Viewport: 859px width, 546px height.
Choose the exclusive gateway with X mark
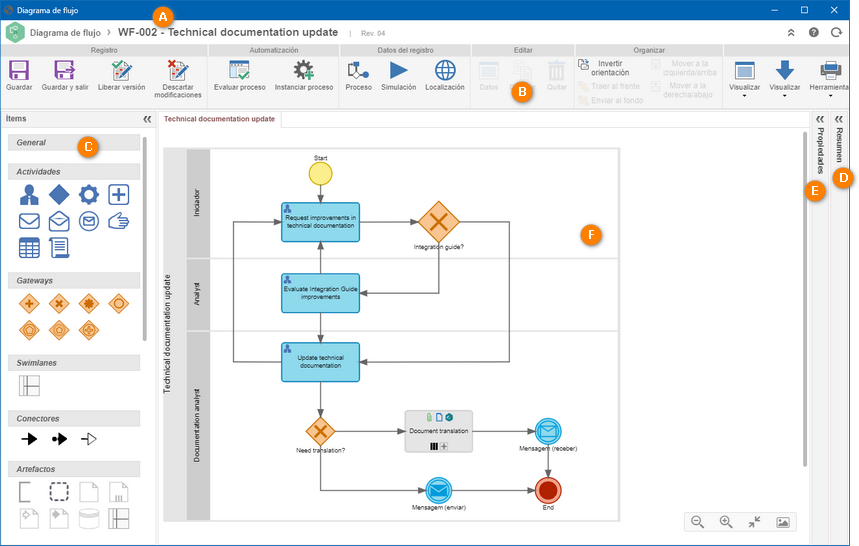[x=59, y=303]
